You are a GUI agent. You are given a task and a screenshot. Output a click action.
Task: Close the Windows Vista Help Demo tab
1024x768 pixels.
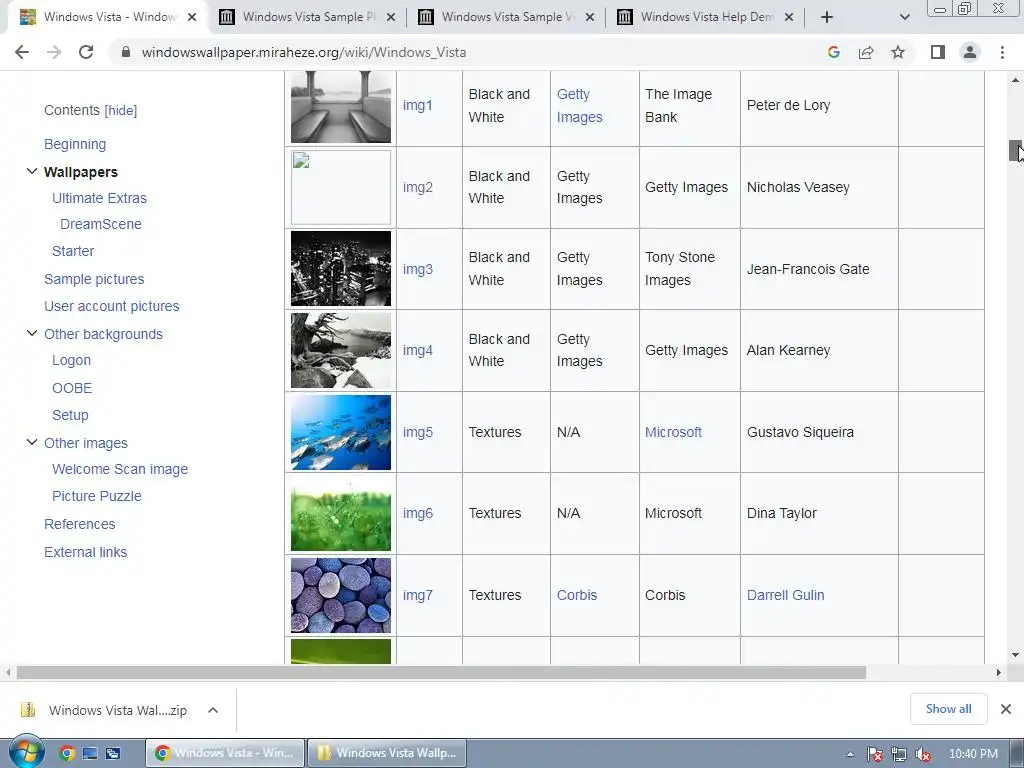coord(789,17)
